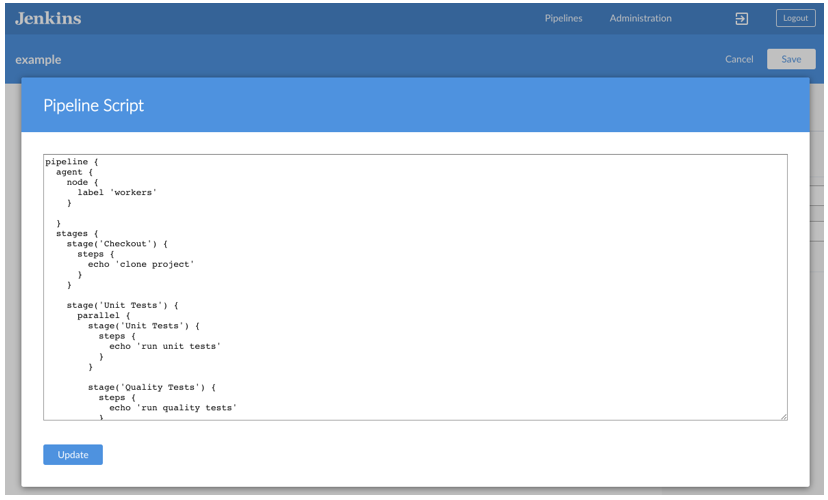Click the echo 'run quality tests' line
The width and height of the screenshot is (828, 500).
click(x=173, y=408)
